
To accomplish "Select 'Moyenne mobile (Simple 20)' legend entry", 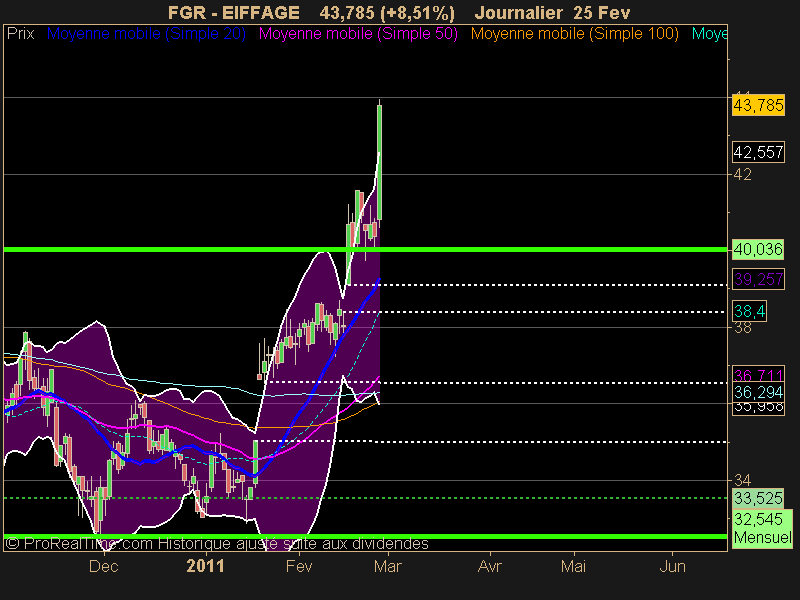I will point(146,34).
